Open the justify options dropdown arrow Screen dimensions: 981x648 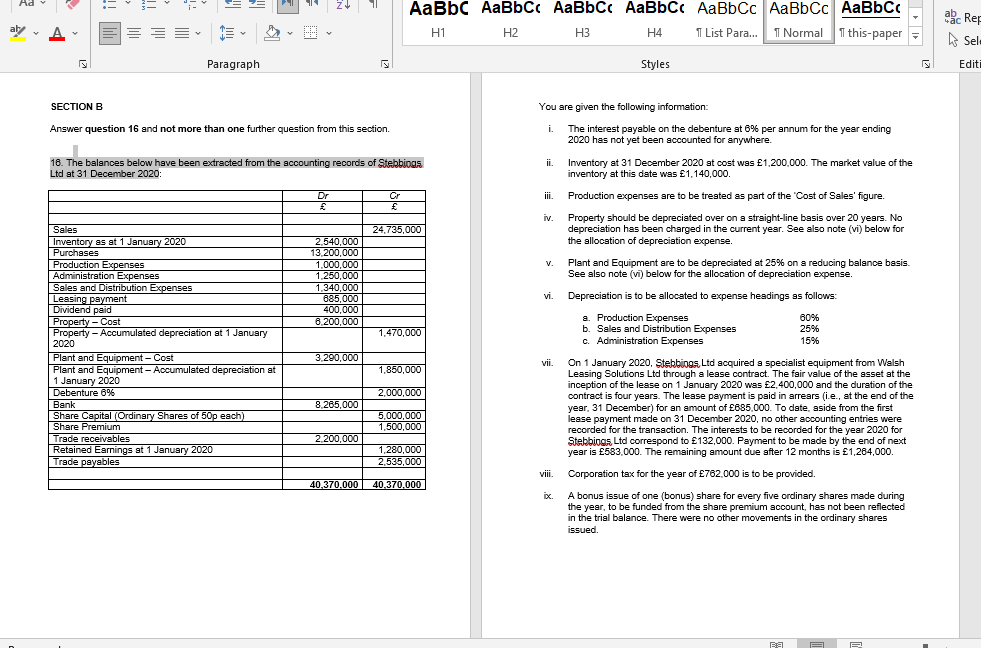198,33
